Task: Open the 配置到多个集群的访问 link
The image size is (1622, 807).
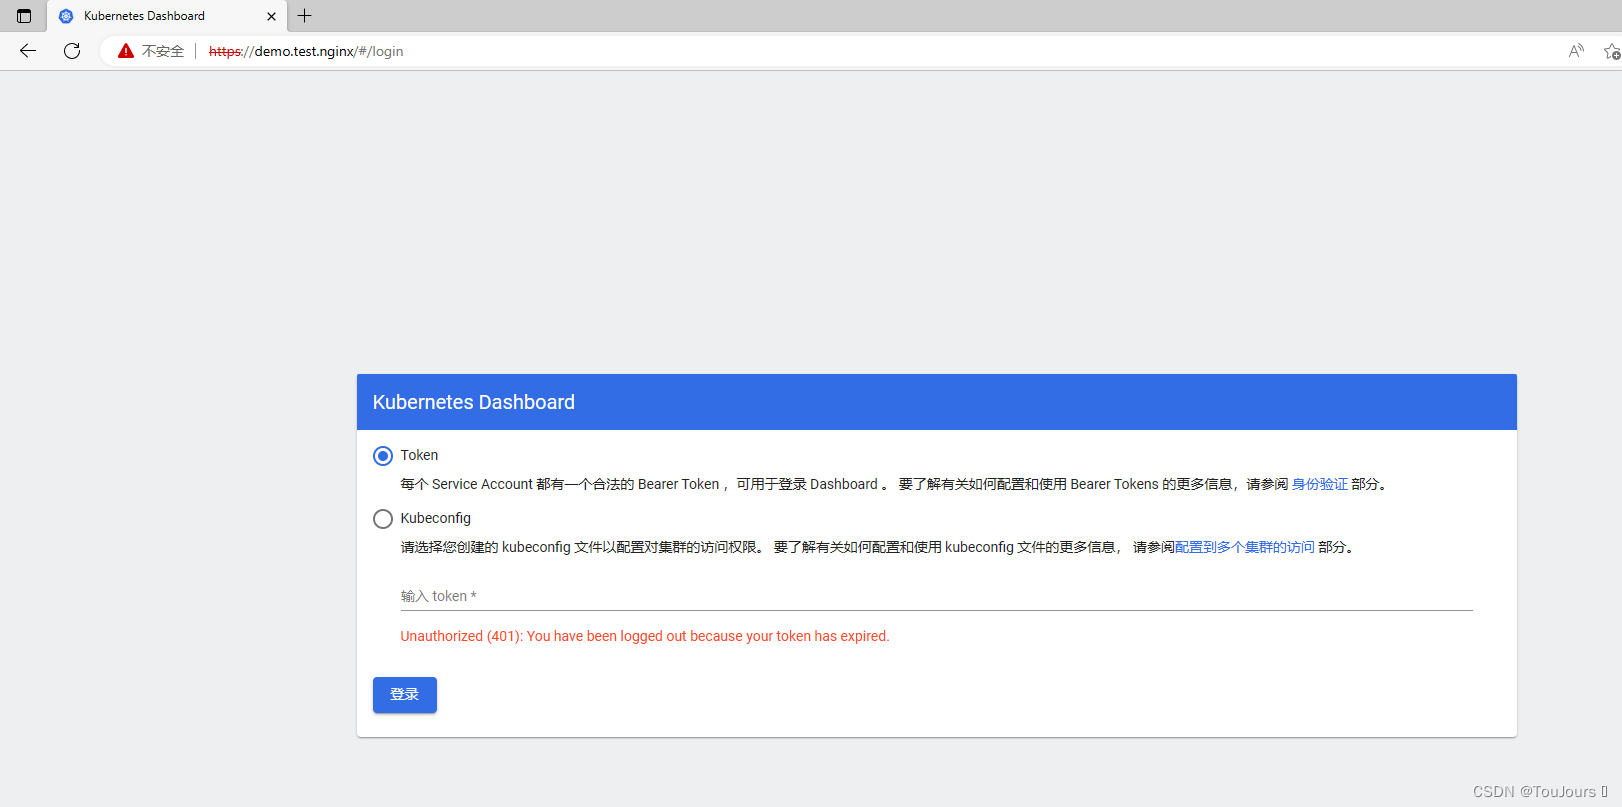Action: [x=1244, y=547]
